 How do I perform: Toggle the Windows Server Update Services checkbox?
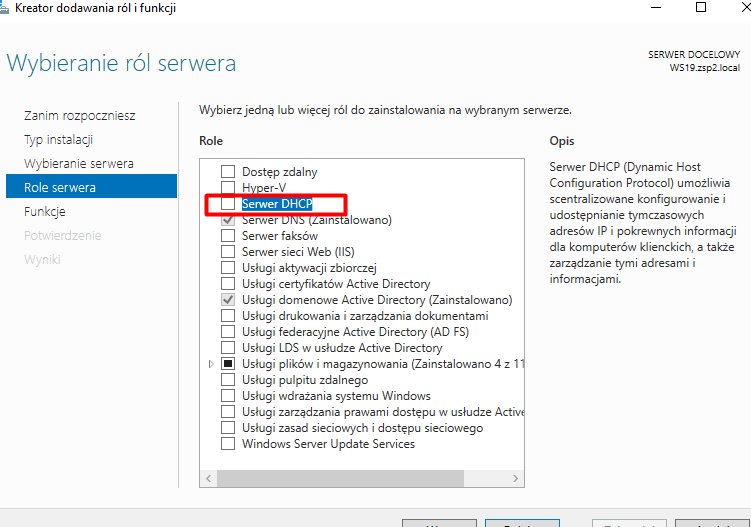pos(228,444)
